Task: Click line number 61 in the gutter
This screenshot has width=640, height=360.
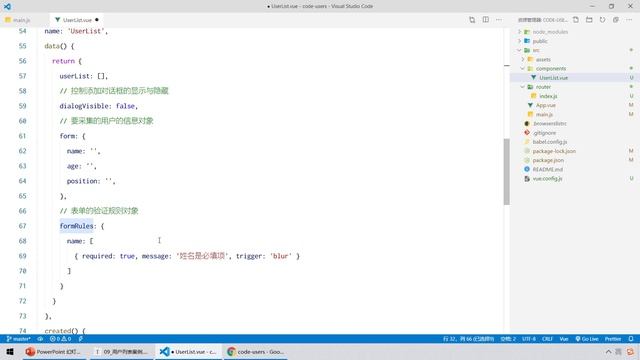Action: pyautogui.click(x=22, y=136)
